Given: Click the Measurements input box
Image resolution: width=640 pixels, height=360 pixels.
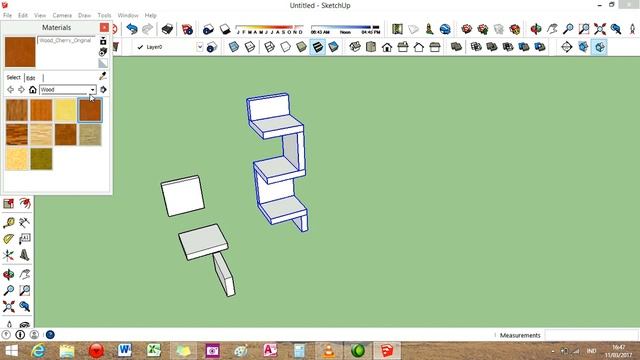Looking at the screenshot, I should 592,335.
